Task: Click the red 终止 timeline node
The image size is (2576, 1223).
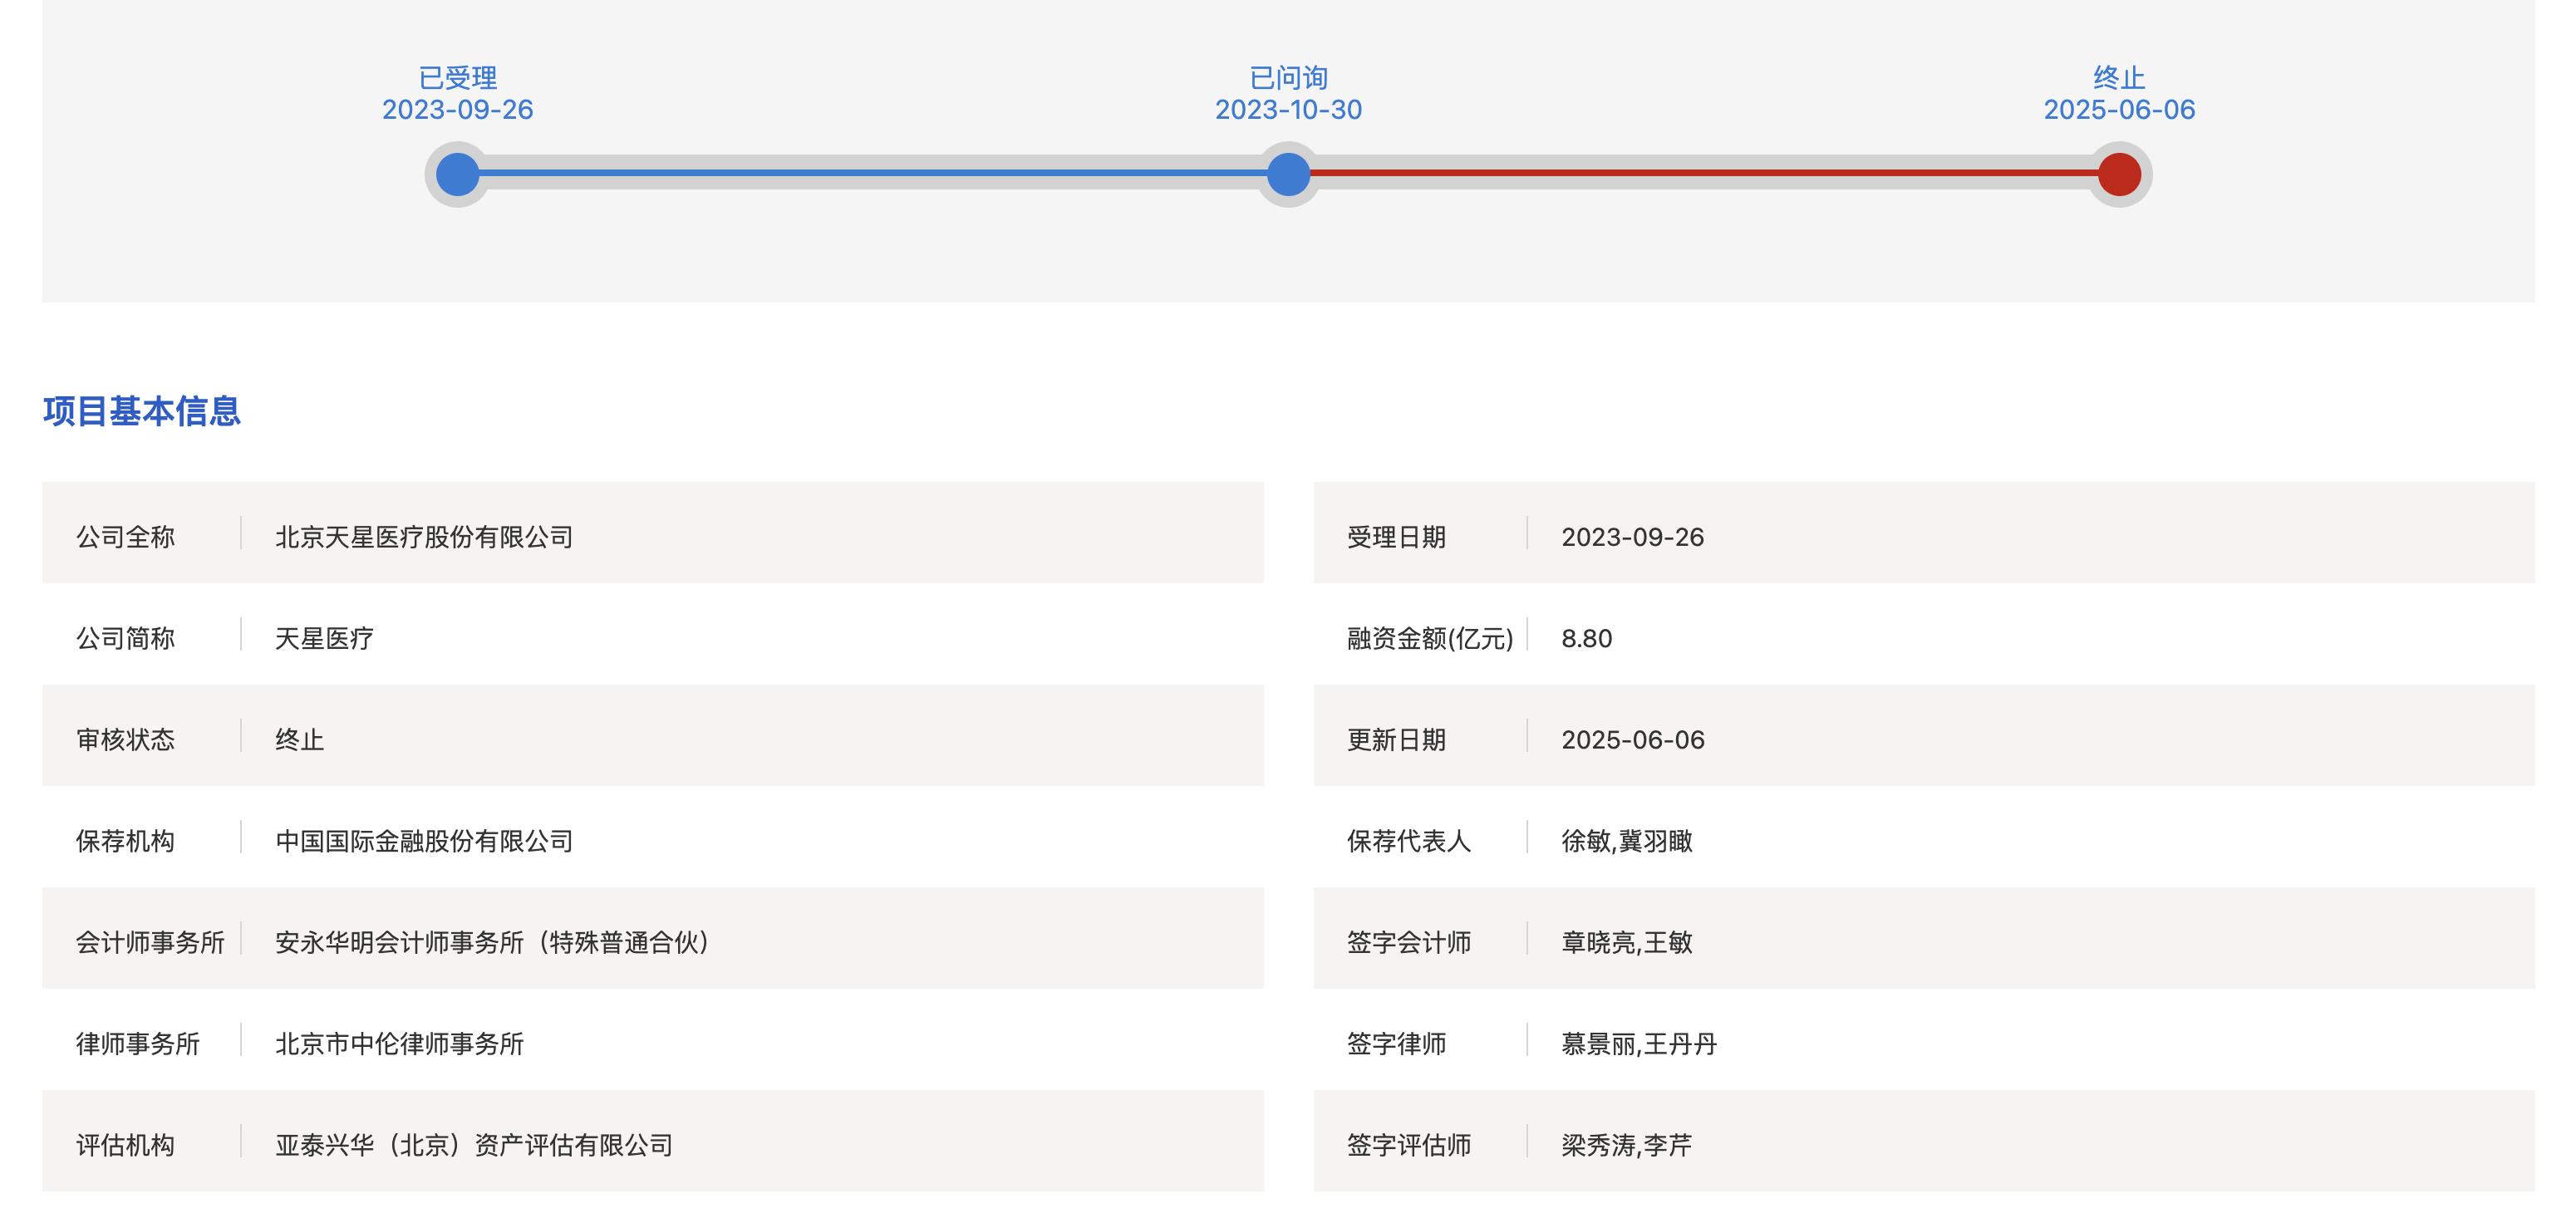Action: [2118, 174]
